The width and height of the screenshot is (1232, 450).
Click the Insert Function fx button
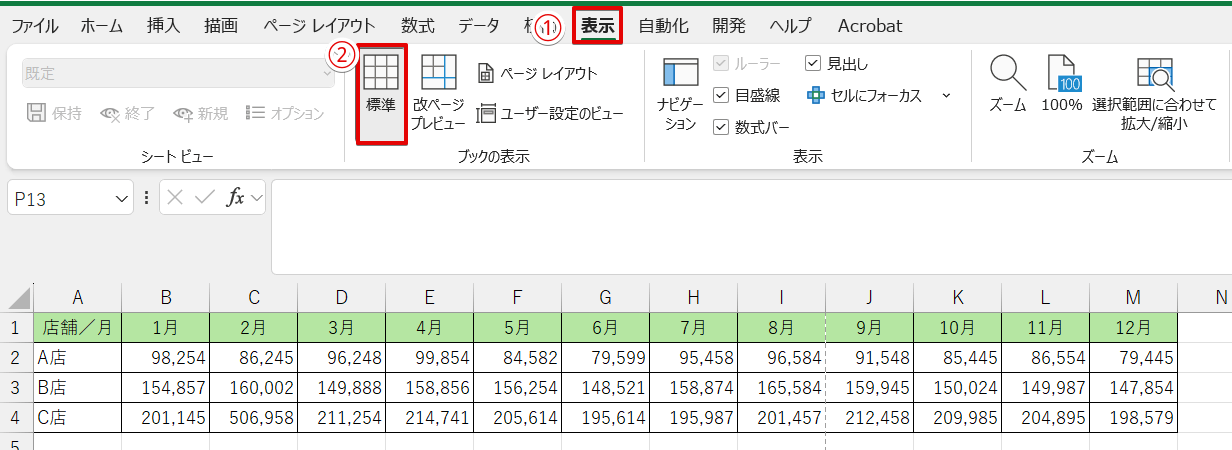(x=235, y=197)
